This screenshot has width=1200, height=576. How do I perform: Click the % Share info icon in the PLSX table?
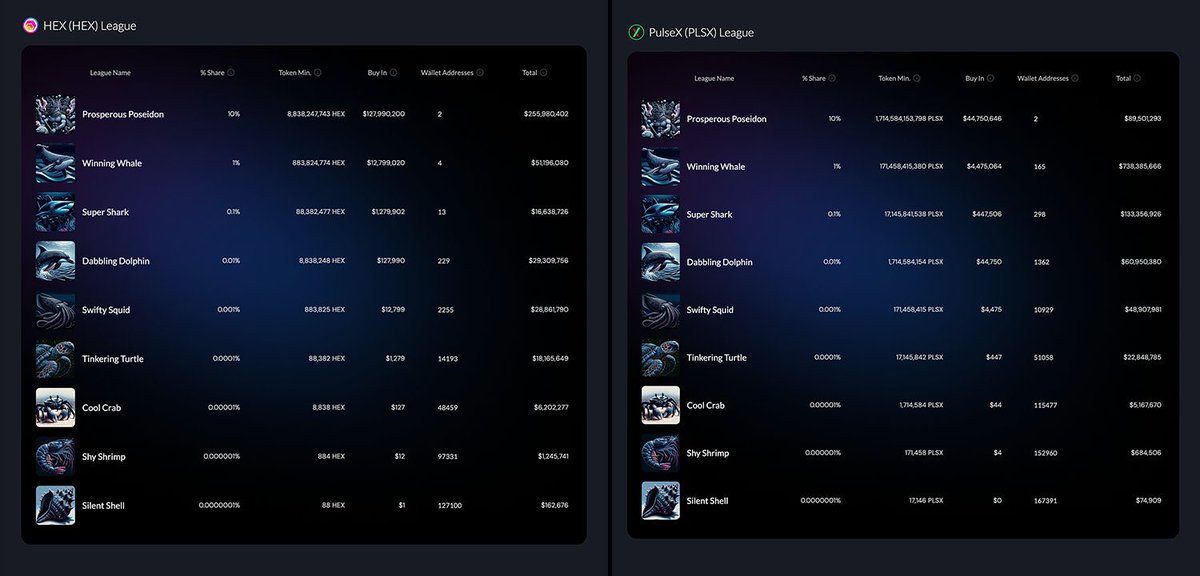(834, 78)
